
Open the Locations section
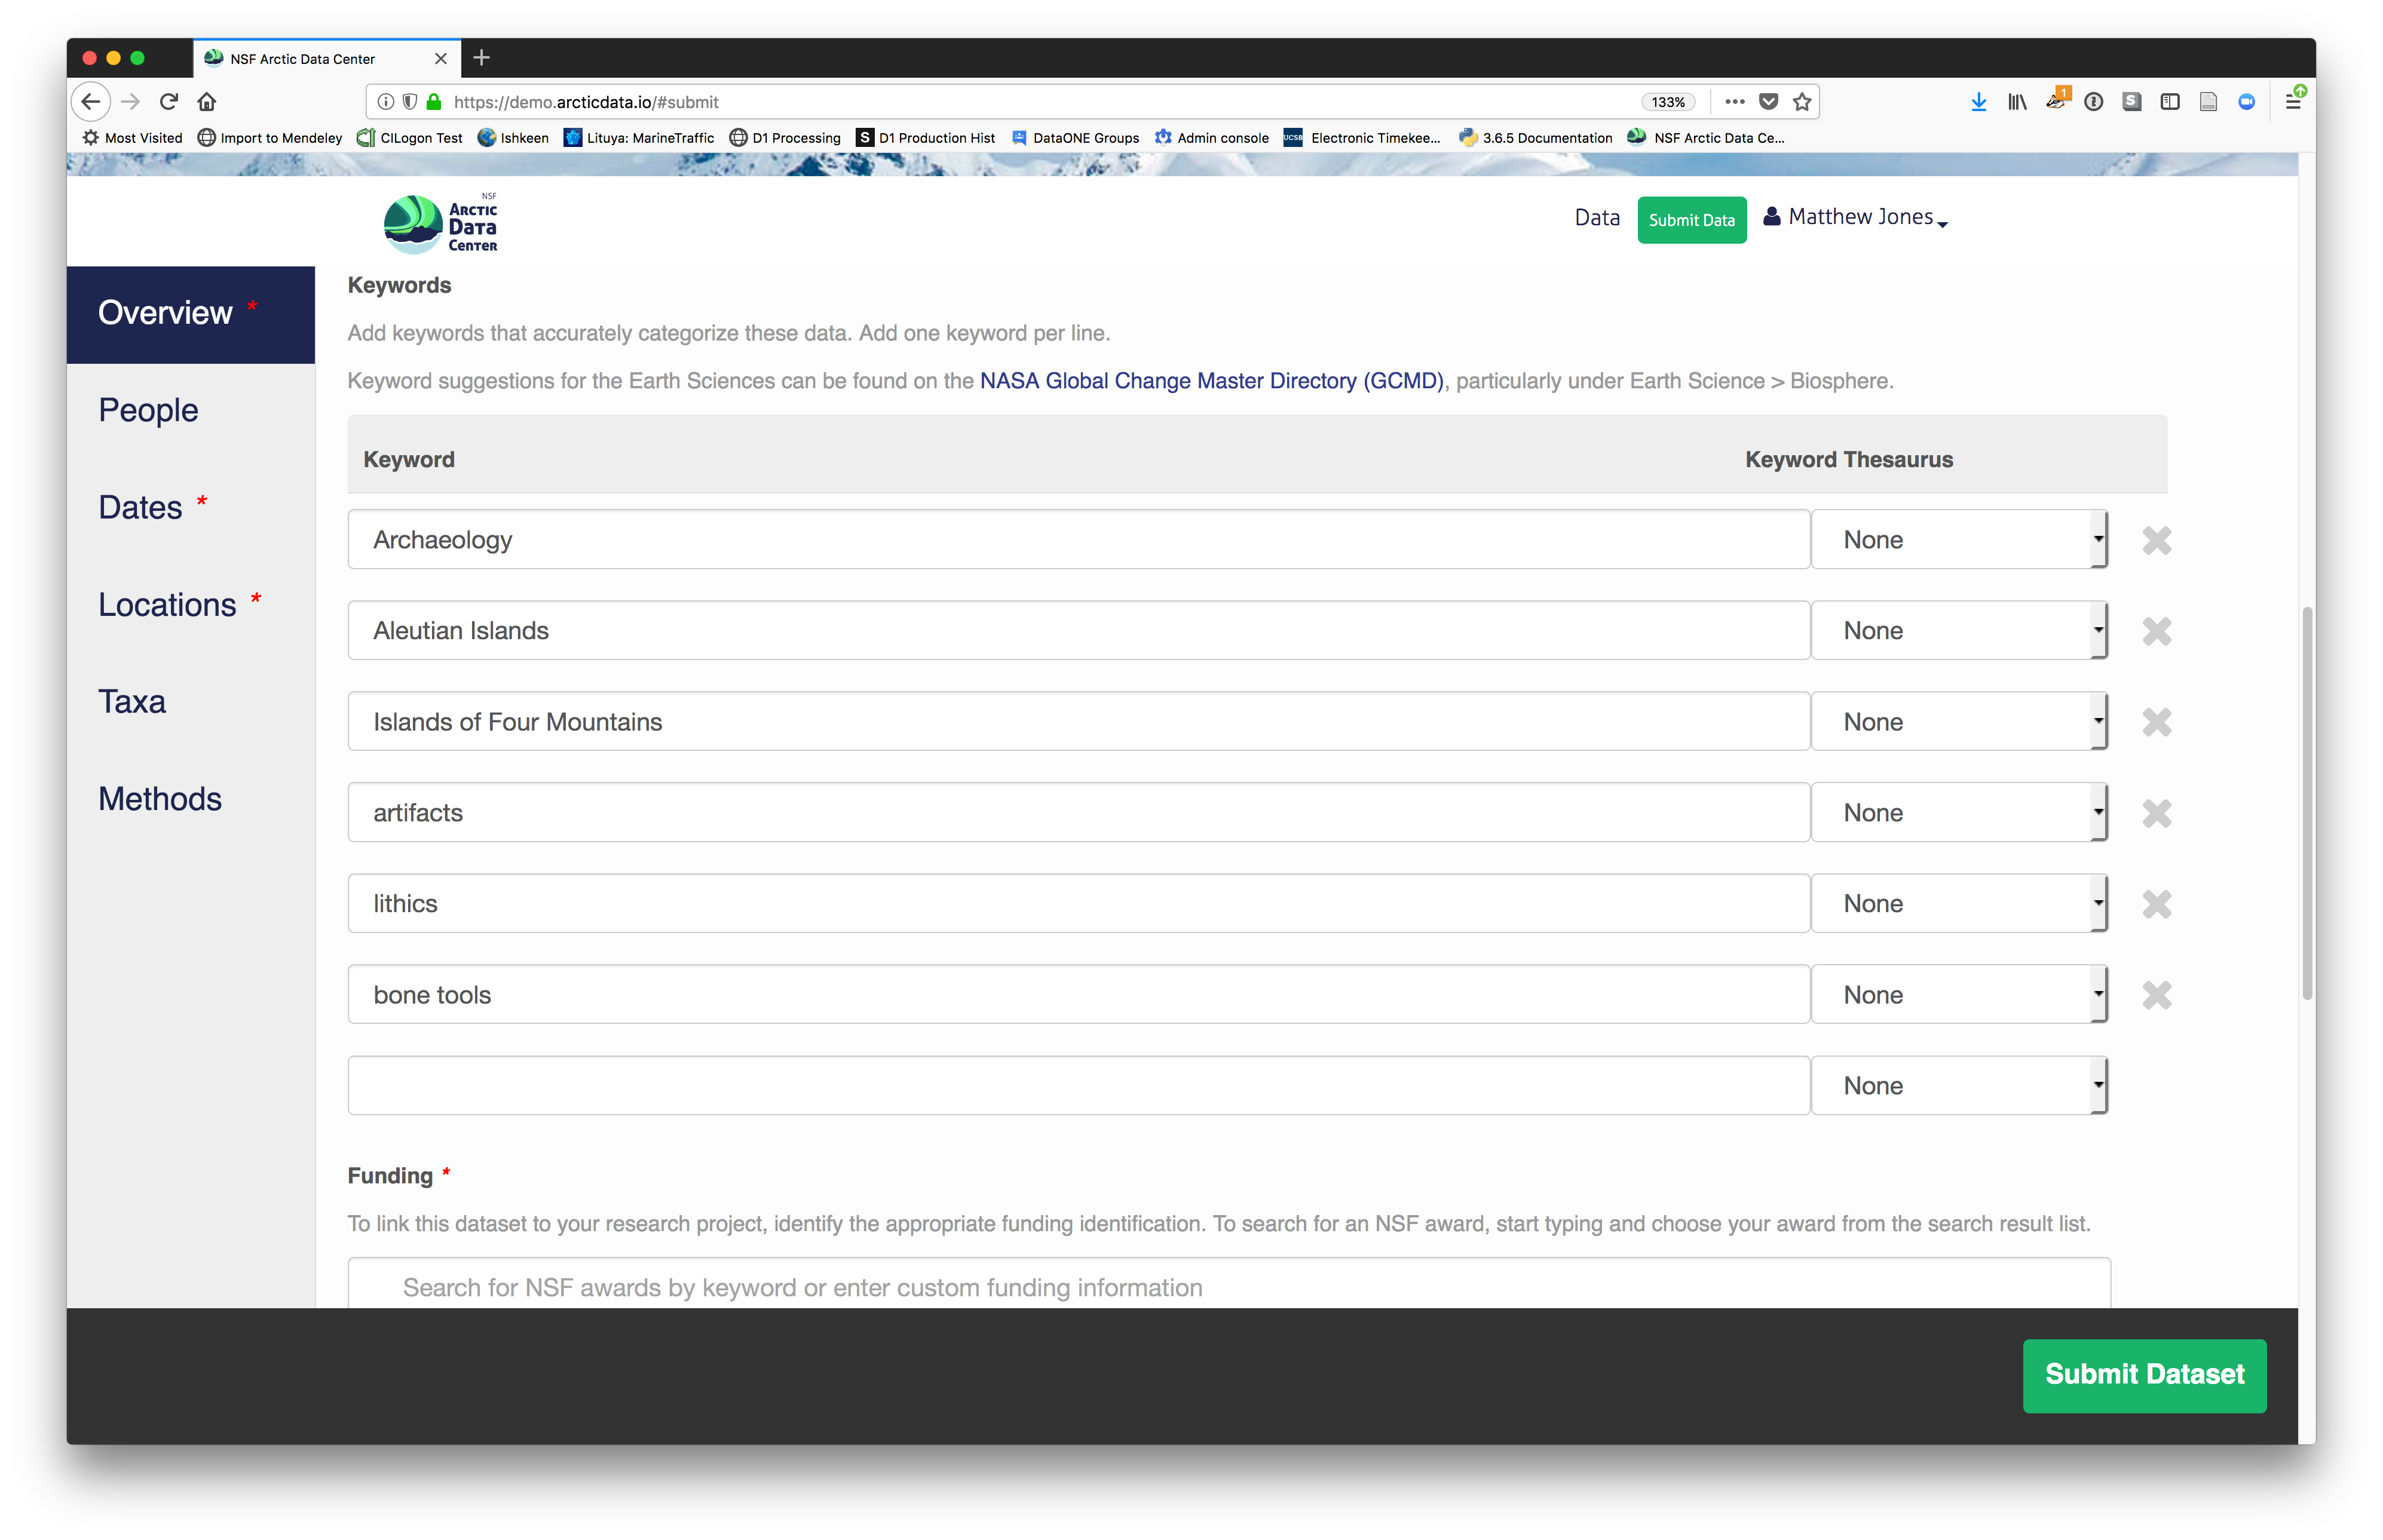coord(190,605)
